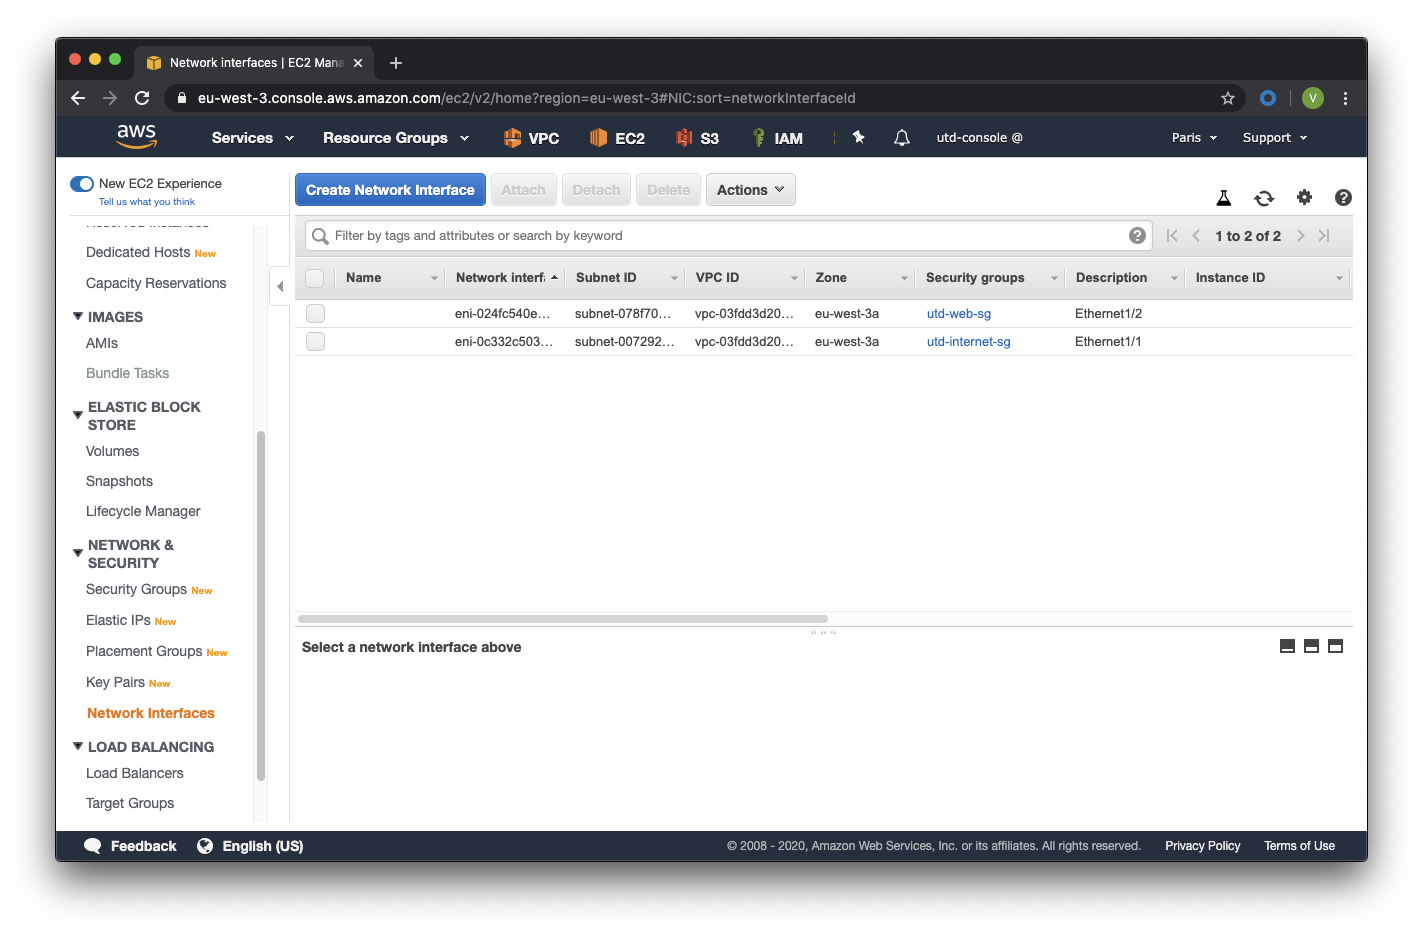The width and height of the screenshot is (1423, 935).
Task: Go to next page of results
Action: click(x=1300, y=235)
